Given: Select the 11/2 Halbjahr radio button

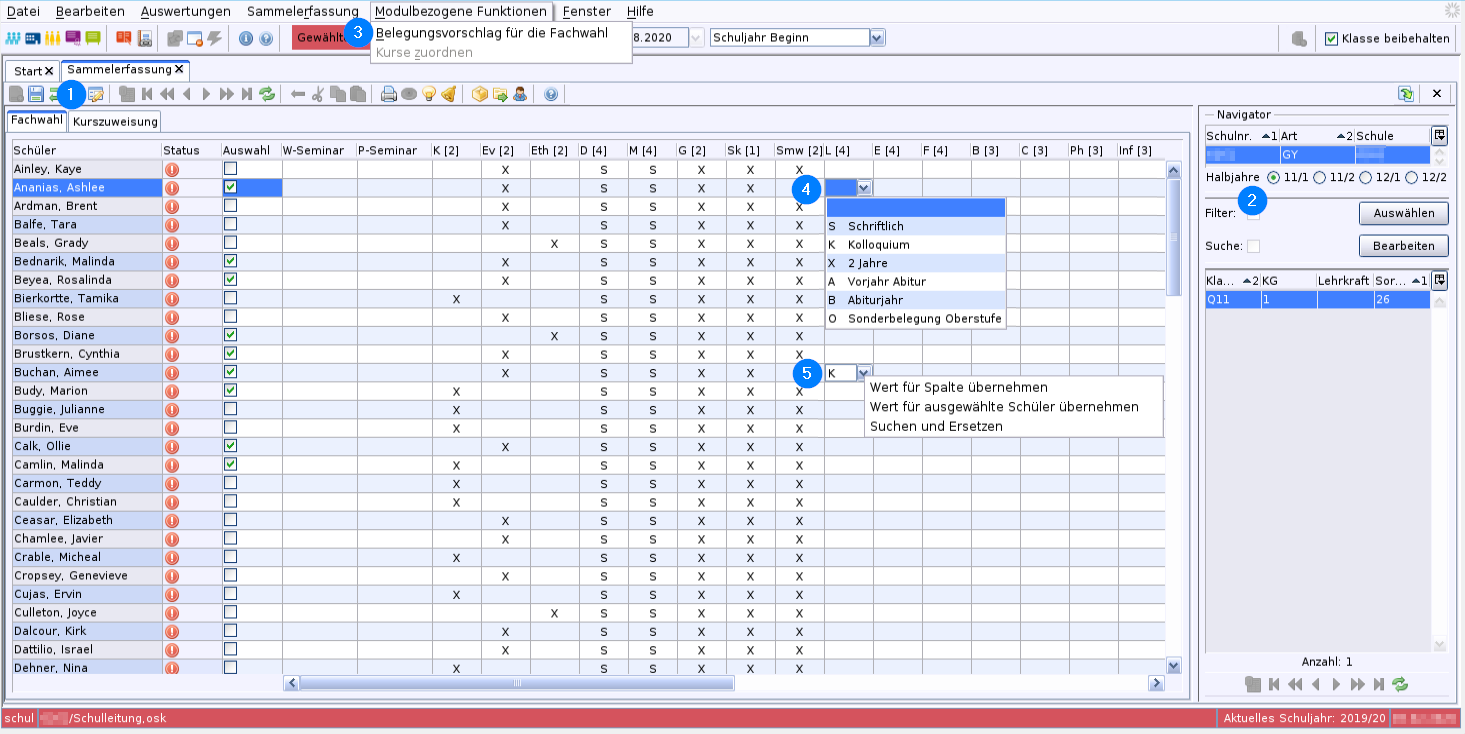Looking at the screenshot, I should (1320, 177).
